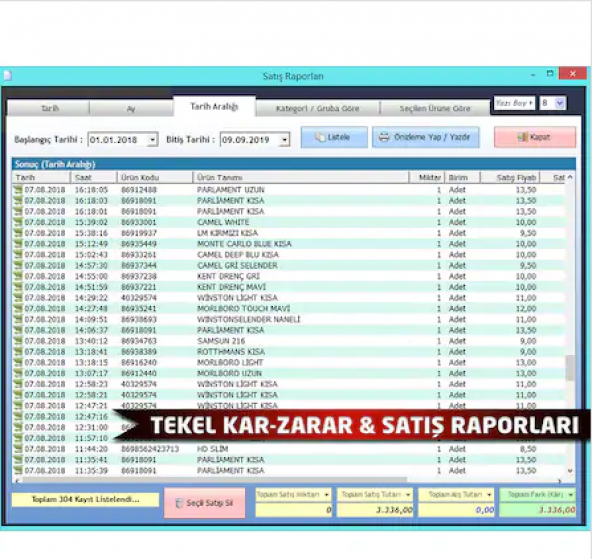Click row icon of 16:18:05 PARLAMENT UZUN sale
Image resolution: width=592 pixels, height=559 pixels.
[x=18, y=189]
